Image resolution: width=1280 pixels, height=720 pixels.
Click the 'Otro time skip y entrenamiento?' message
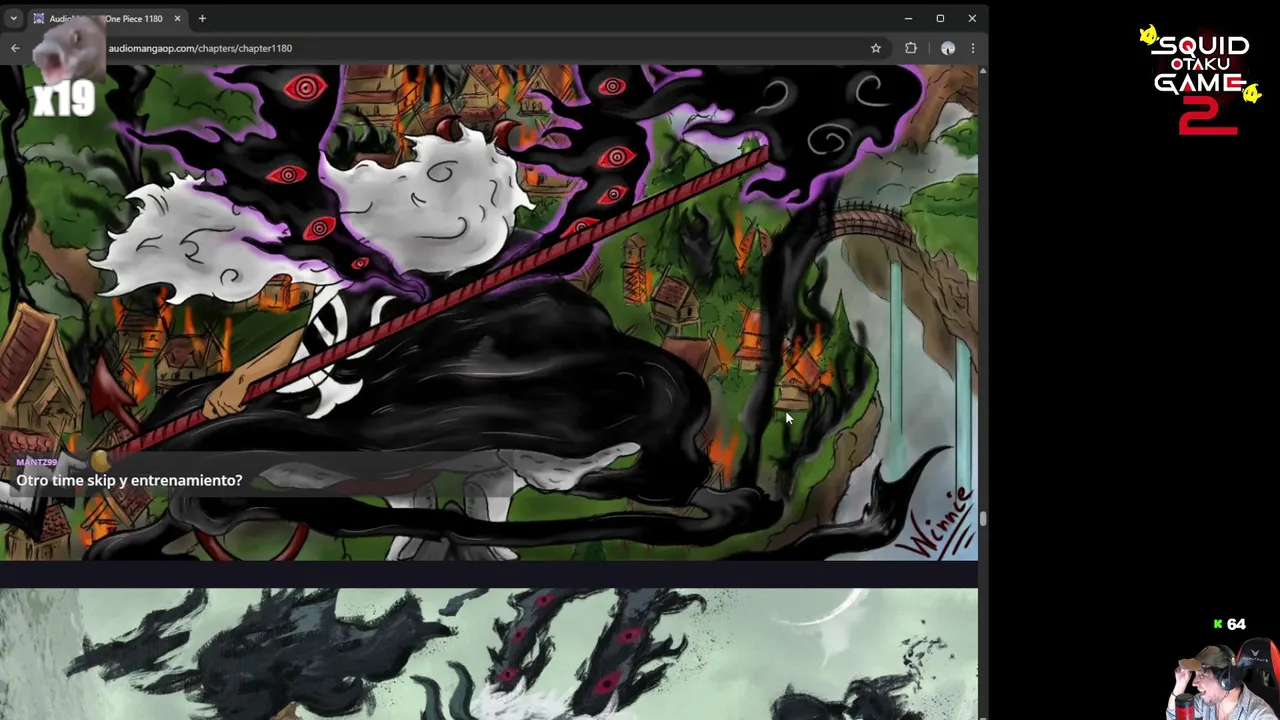click(129, 481)
